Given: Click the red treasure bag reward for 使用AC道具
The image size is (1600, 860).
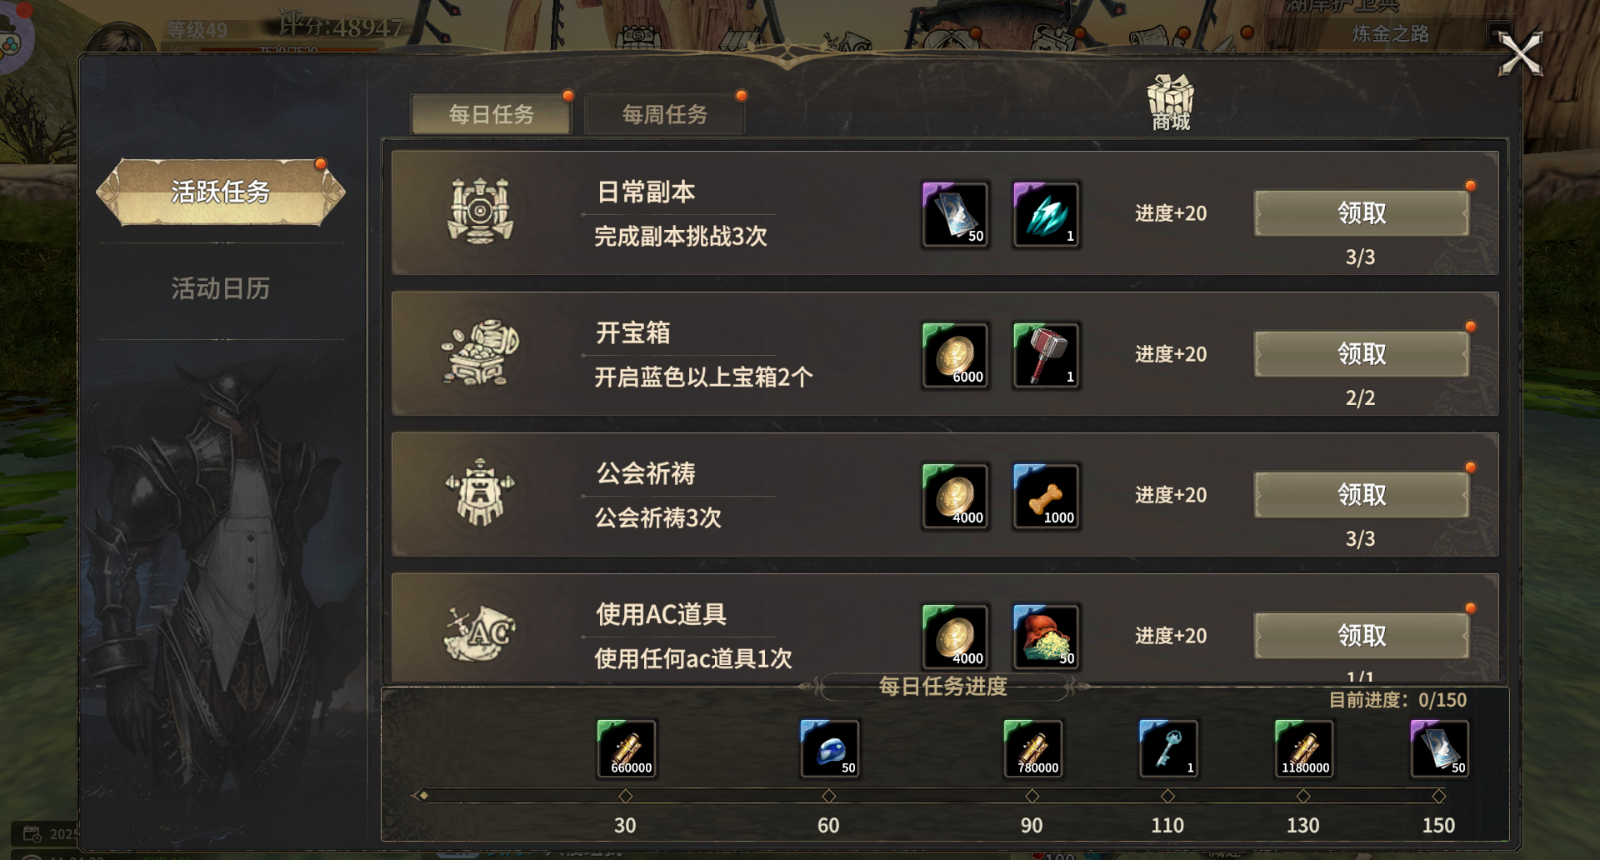Looking at the screenshot, I should pos(1046,636).
